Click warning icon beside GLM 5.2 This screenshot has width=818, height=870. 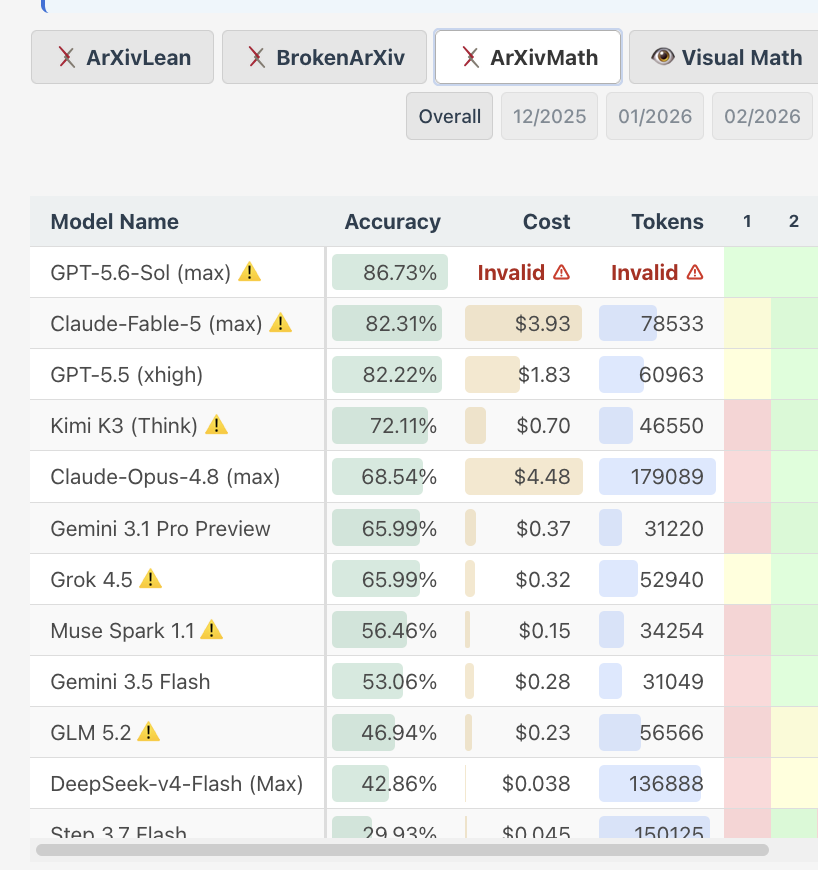(x=149, y=732)
